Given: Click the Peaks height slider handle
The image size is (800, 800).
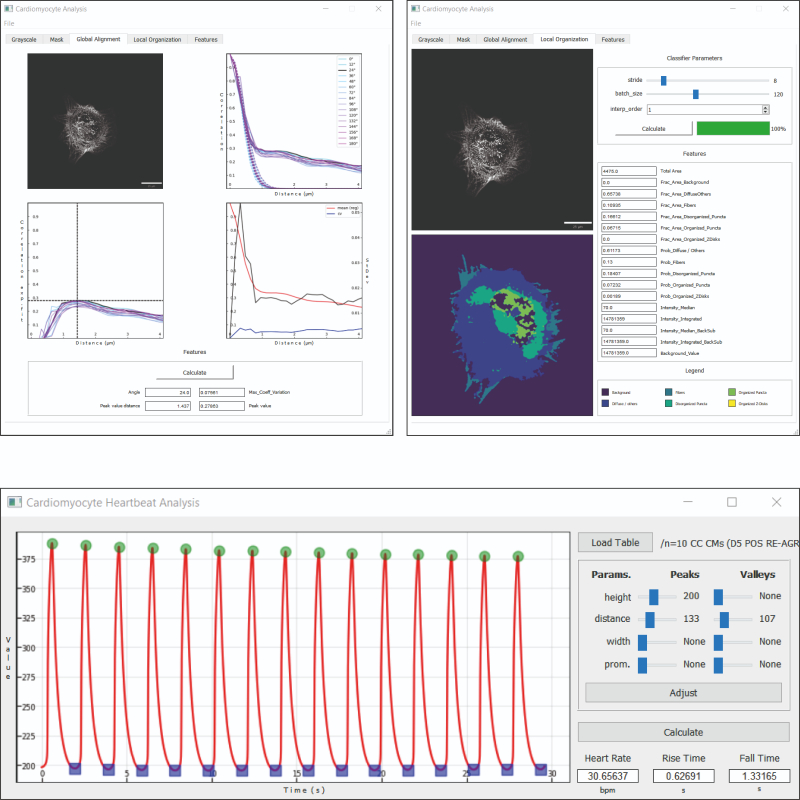Looking at the screenshot, I should 654,596.
